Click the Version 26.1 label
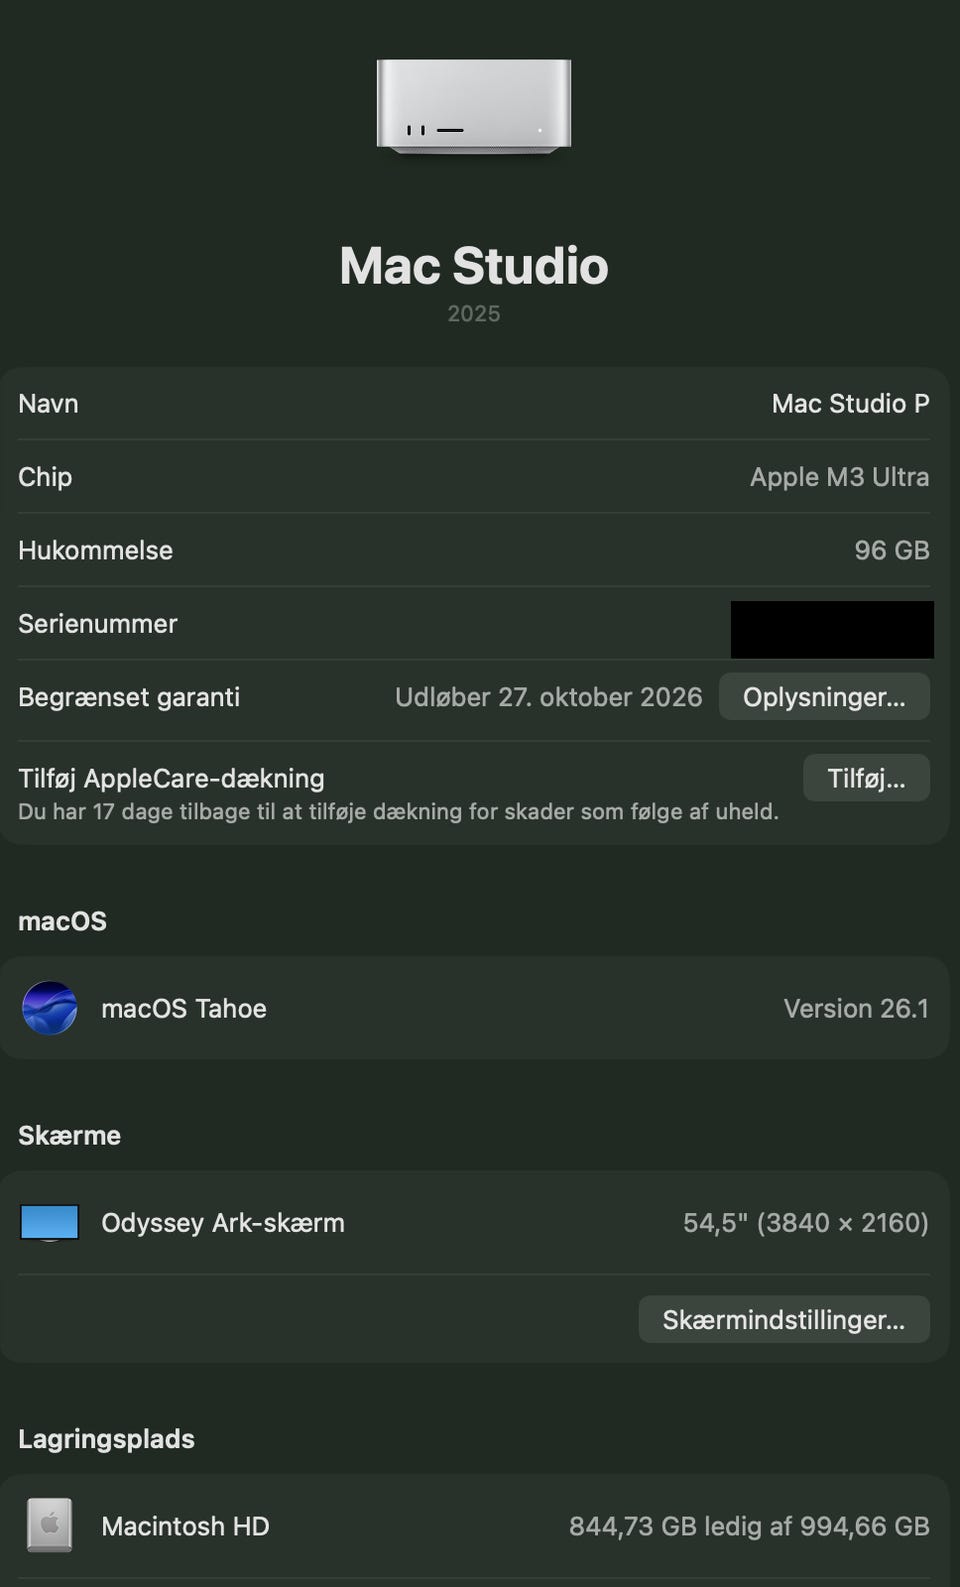The image size is (960, 1587). click(856, 1008)
